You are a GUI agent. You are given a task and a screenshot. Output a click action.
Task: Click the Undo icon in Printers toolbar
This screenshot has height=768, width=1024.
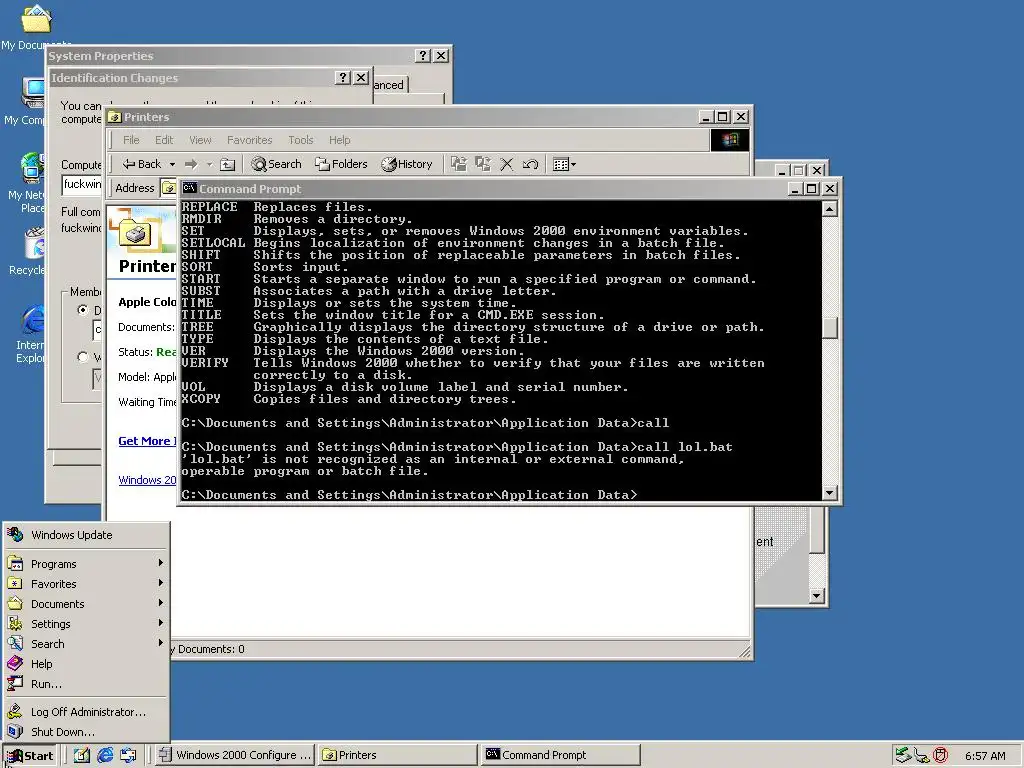coord(530,164)
